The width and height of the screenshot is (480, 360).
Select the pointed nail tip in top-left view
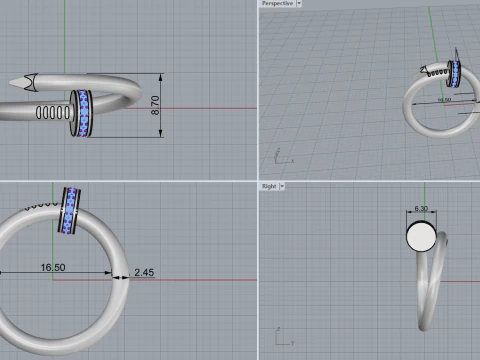[23, 82]
